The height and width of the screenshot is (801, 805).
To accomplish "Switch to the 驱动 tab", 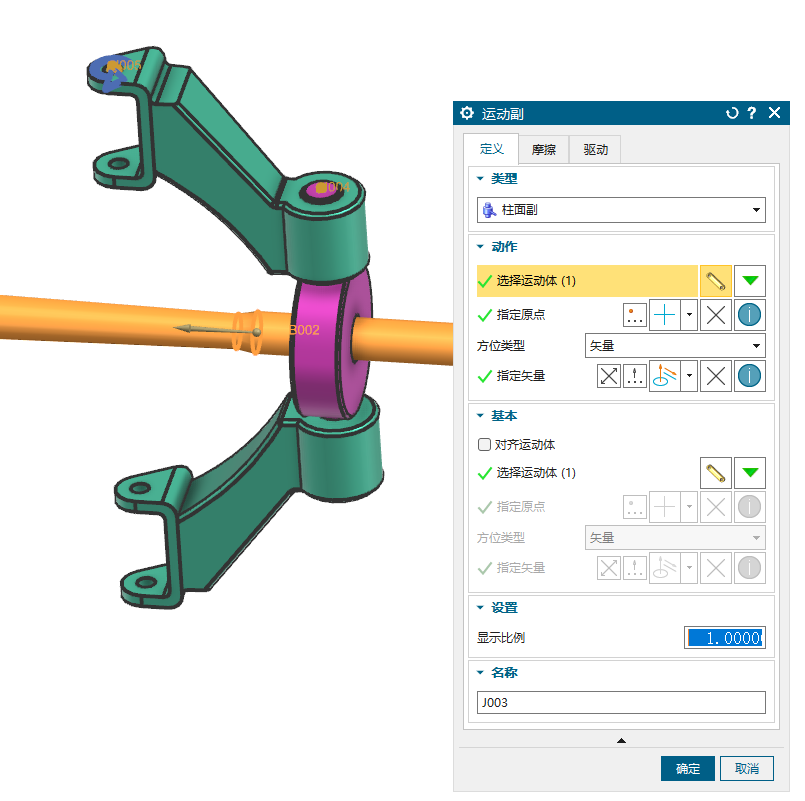I will coord(595,150).
